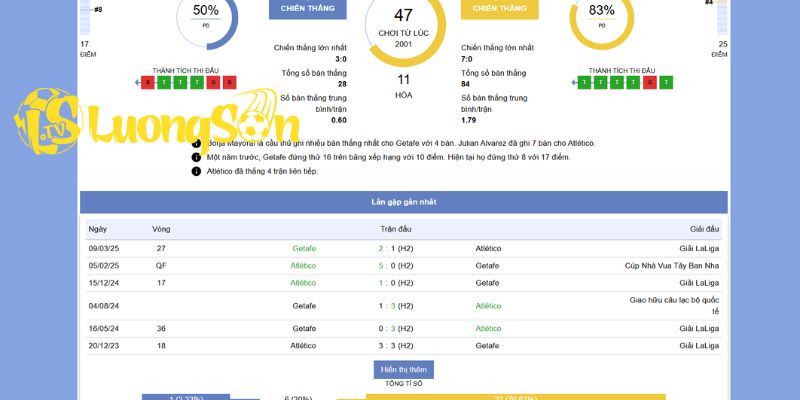Screen dimensions: 800x400
Task: Click info icon beside Borja Mayoral fact
Action: [x=196, y=143]
